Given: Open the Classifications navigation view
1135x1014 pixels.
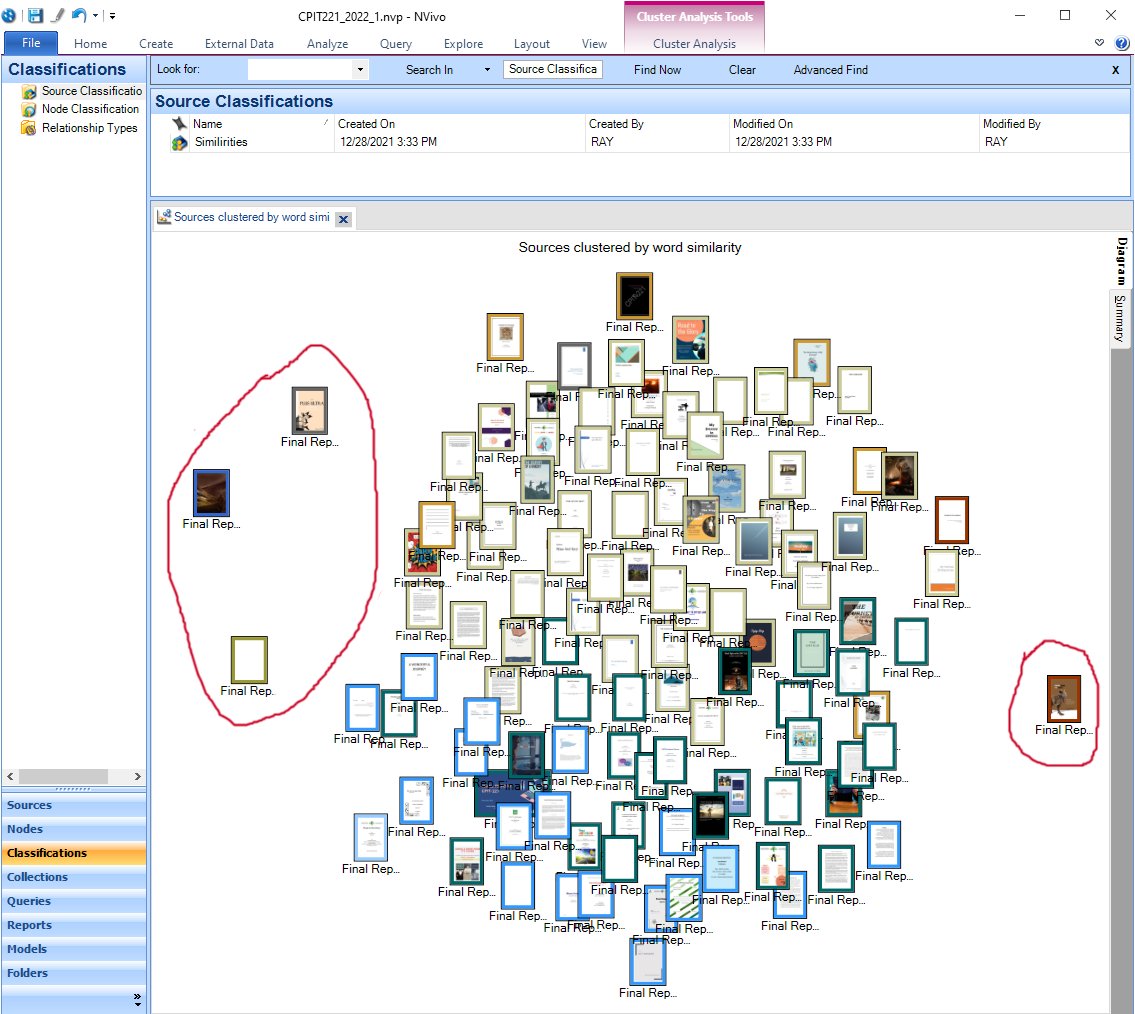Looking at the screenshot, I should click(74, 853).
